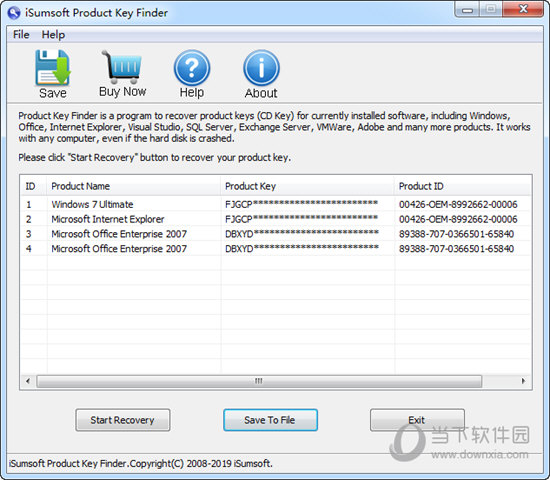Sort by the Product Name column header
Screen dimensions: 550x480
click(133, 186)
